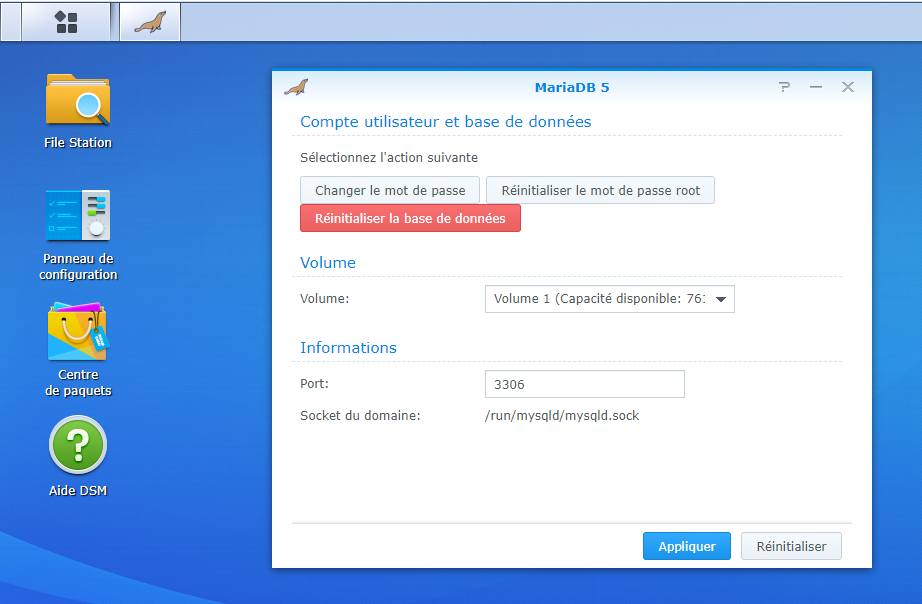This screenshot has height=604, width=922.
Task: Select the socket path /run/mysqld/mysqld.sock text
Action: coord(562,416)
